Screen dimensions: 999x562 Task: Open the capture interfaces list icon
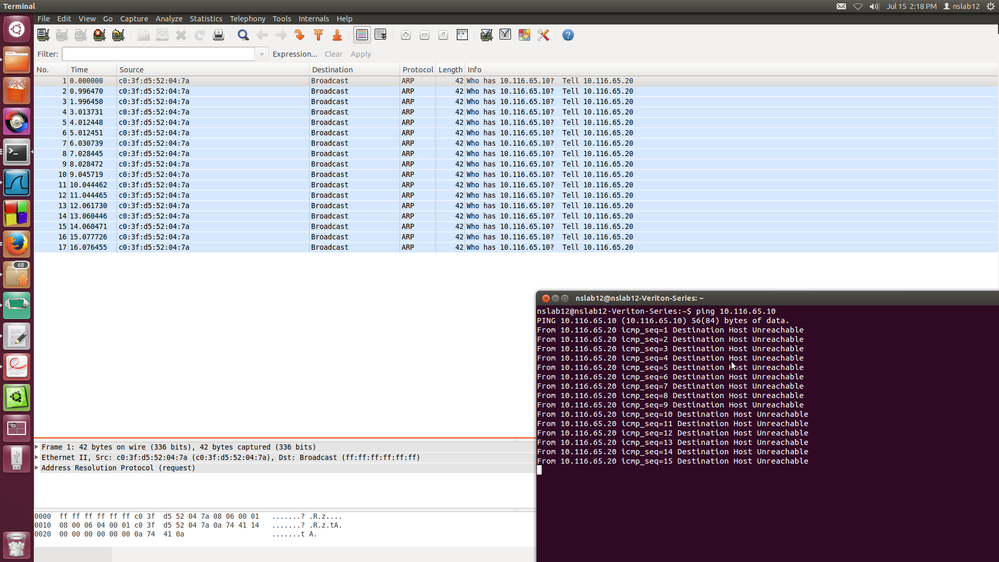(x=43, y=35)
